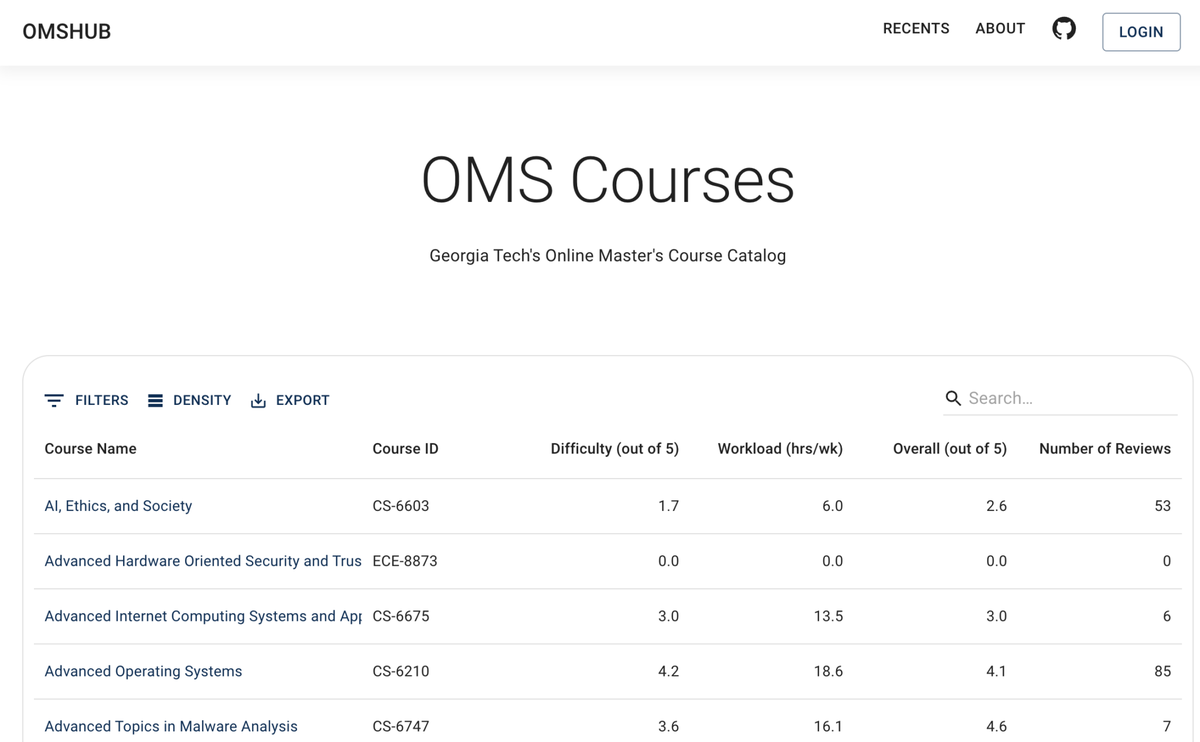Sort by Workload (hrs/wk) column
Screen dimensions: 1200x742
tap(780, 449)
